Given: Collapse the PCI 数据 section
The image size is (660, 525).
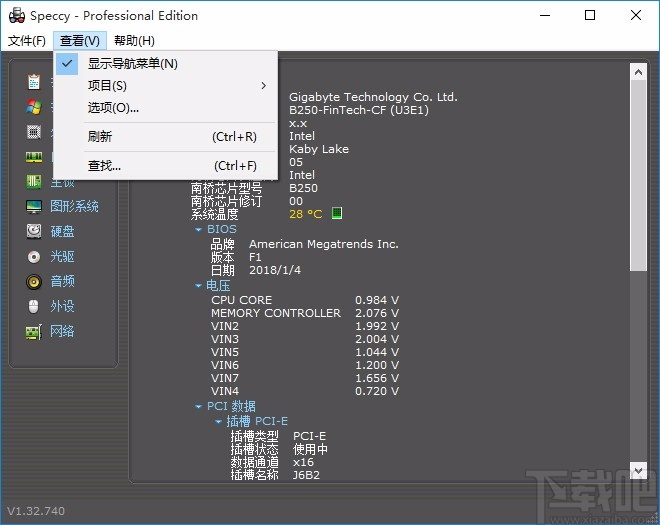Looking at the screenshot, I should click(198, 406).
